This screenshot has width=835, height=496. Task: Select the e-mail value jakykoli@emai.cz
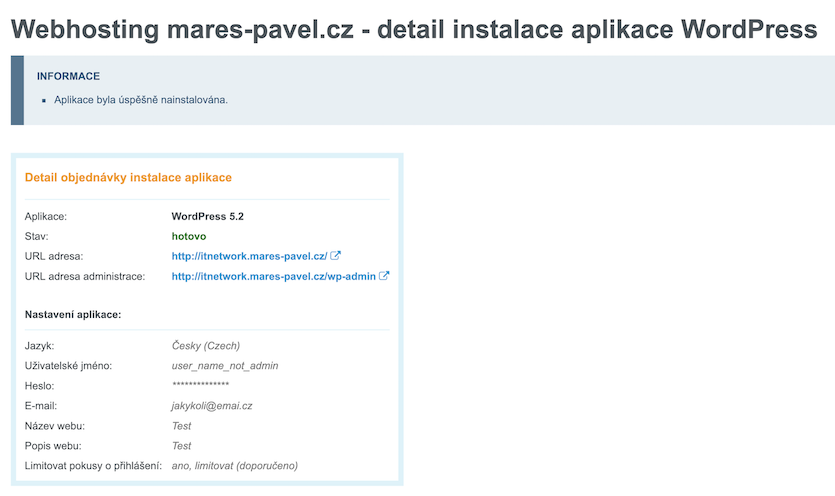[212, 406]
